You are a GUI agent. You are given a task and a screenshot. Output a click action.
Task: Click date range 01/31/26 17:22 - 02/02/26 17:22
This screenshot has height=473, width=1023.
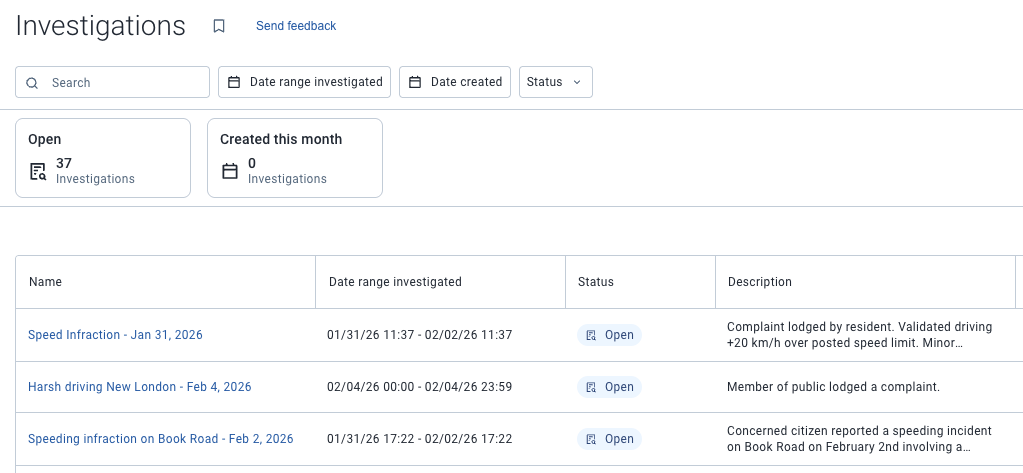(x=420, y=439)
